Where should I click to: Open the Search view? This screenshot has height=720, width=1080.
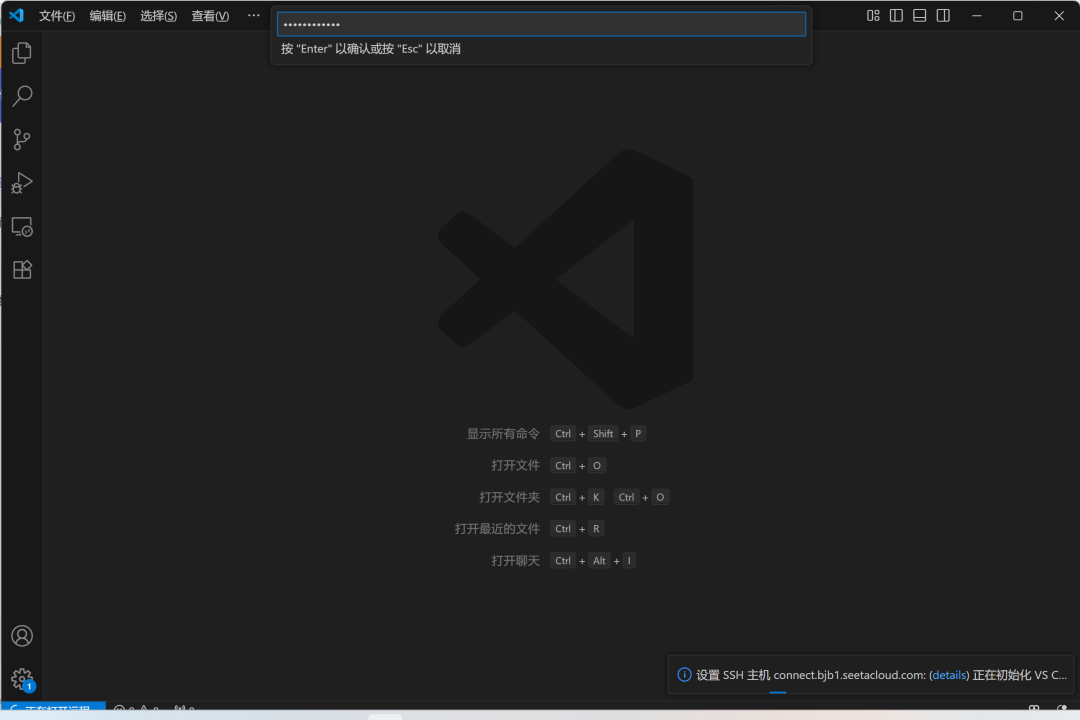22,96
